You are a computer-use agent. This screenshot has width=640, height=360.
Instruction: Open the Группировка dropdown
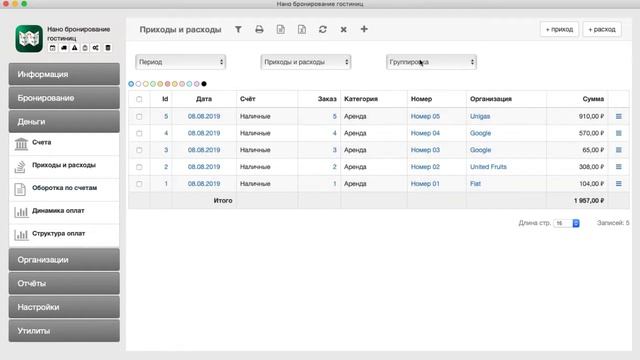point(431,62)
